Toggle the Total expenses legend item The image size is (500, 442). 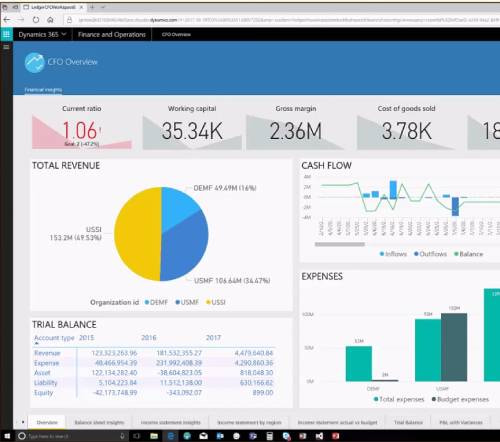tap(399, 399)
